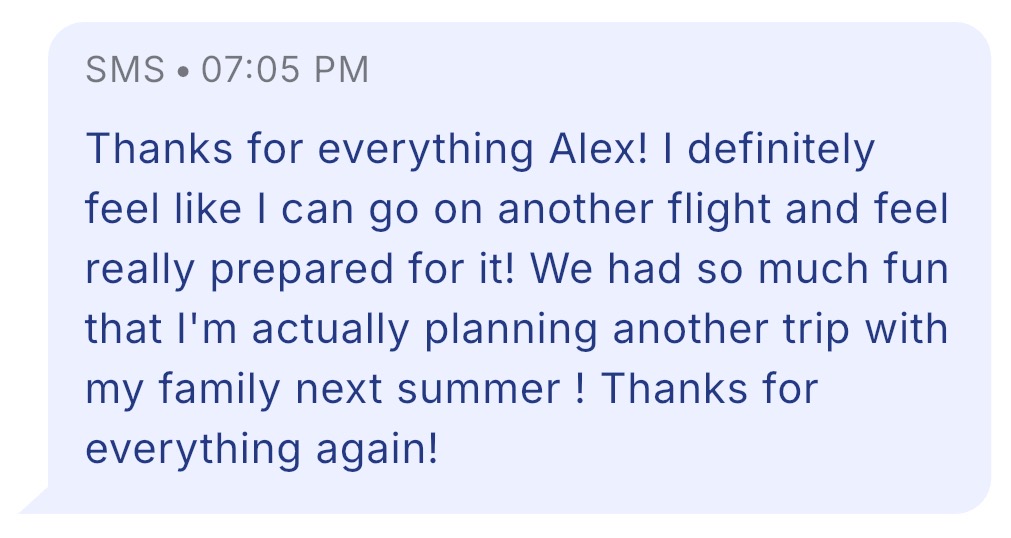
Task: Click the word actually
Action: (x=330, y=330)
